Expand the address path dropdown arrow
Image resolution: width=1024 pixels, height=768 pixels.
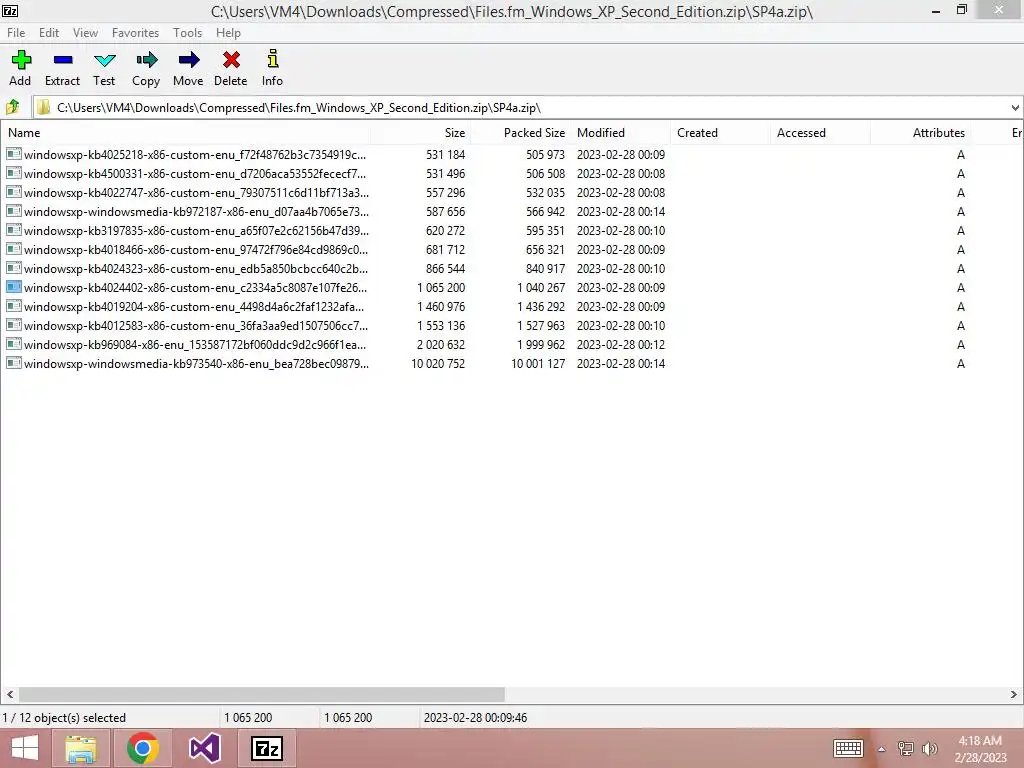point(1015,108)
